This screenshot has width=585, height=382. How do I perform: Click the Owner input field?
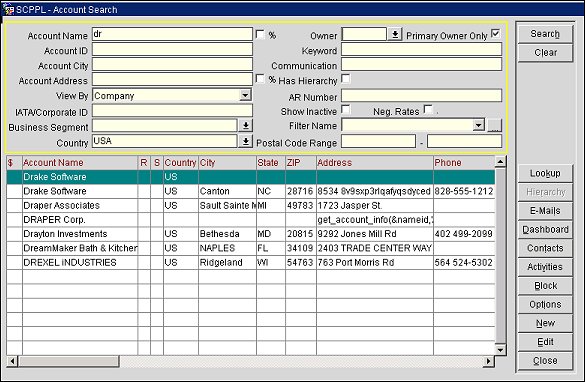[x=364, y=34]
